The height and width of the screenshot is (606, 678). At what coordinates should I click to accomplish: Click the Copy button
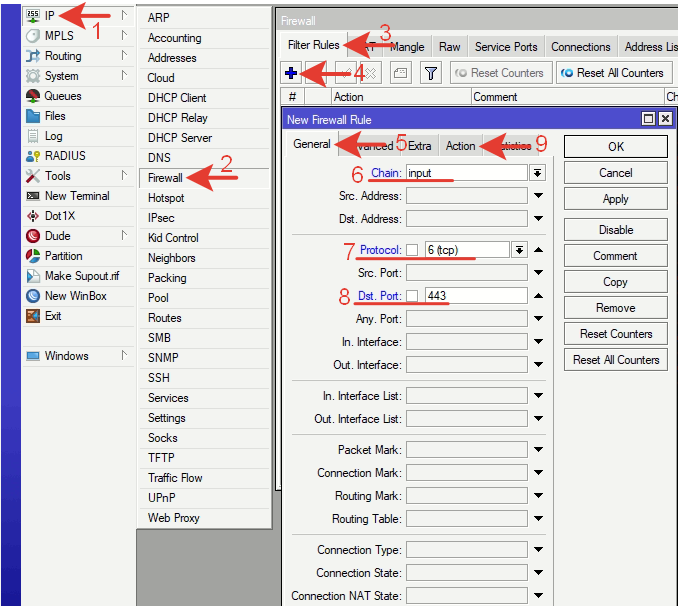pos(616,282)
